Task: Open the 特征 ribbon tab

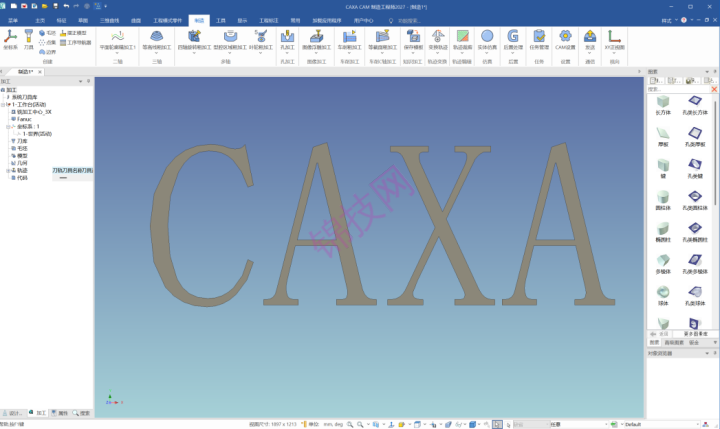Action: (x=62, y=21)
